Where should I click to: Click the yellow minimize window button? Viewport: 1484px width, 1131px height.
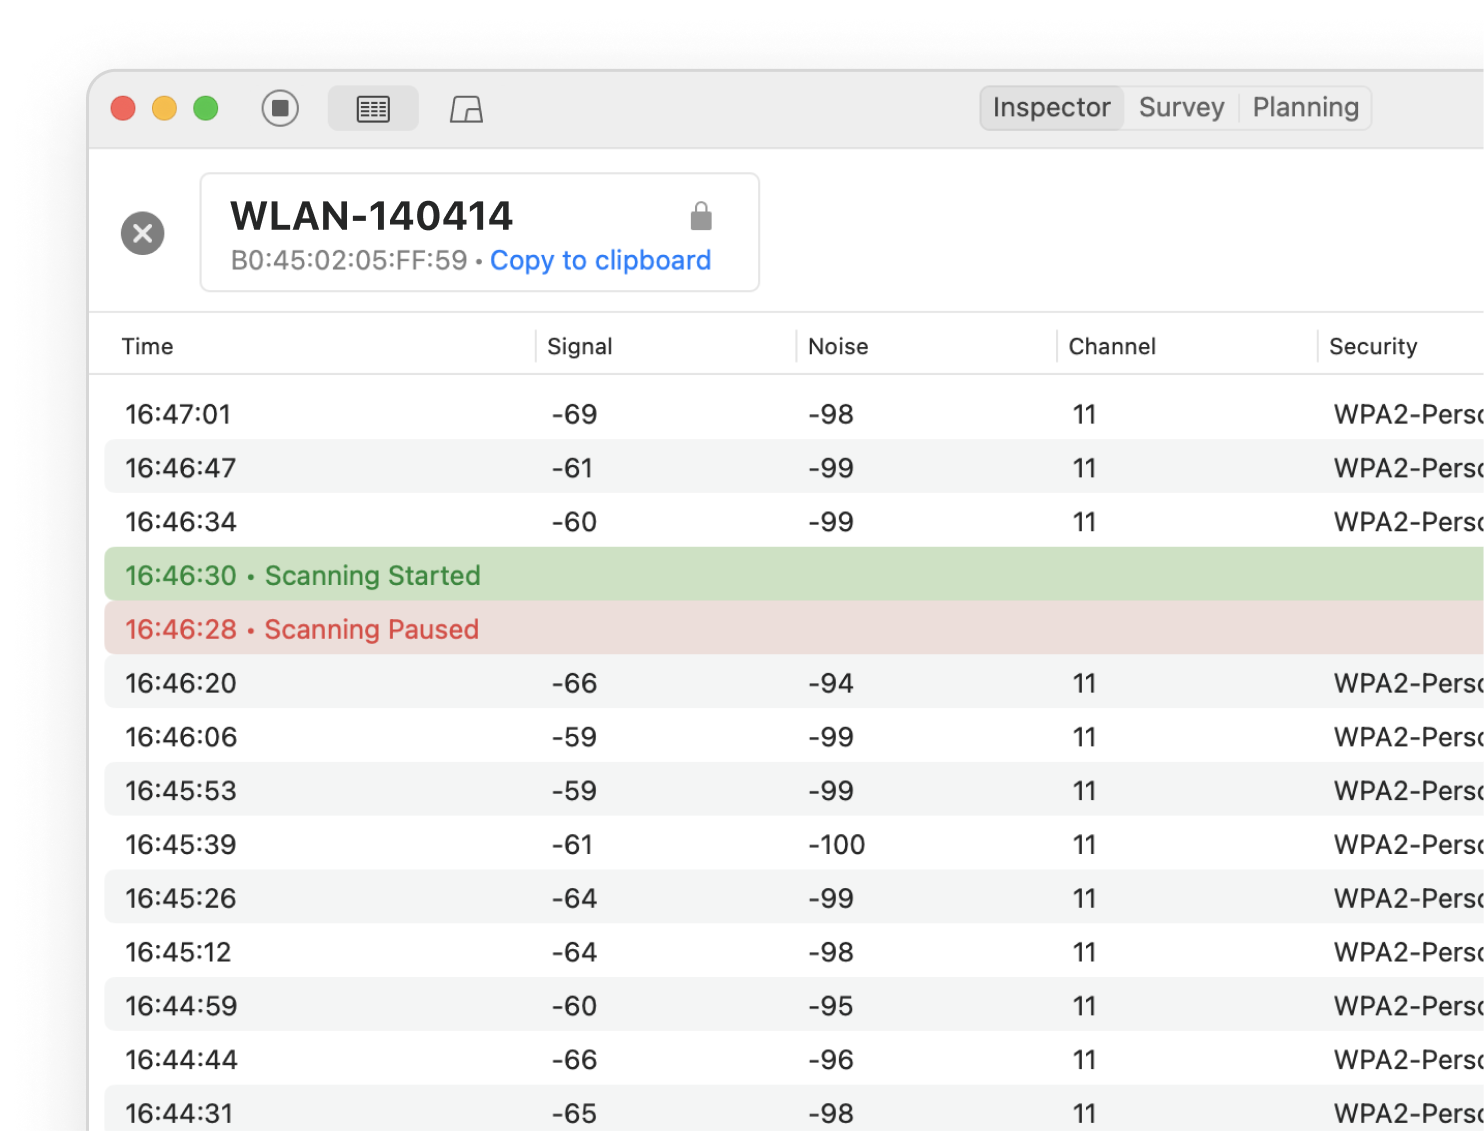[164, 108]
